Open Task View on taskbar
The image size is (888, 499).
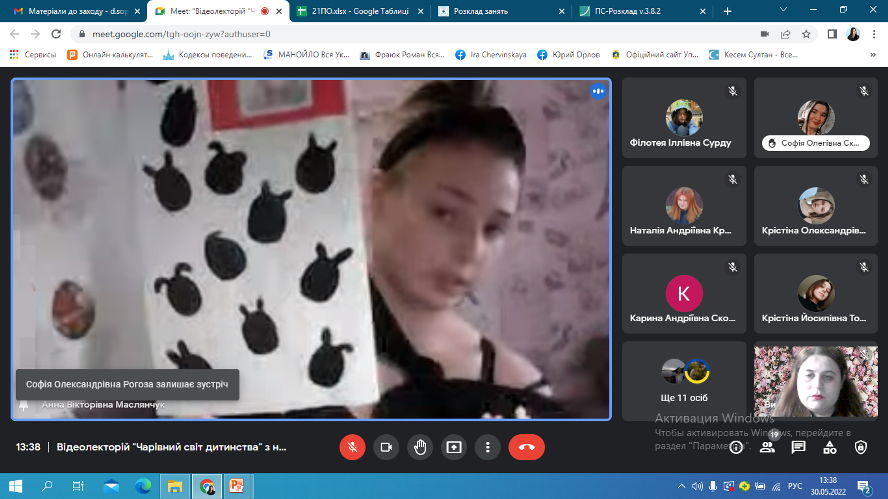(78, 486)
